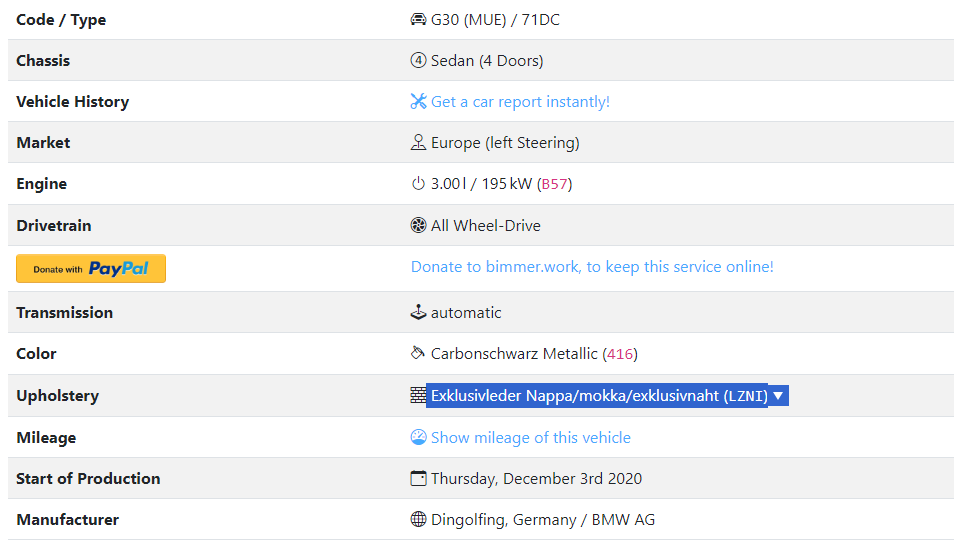Click the power icon beside engine specs
954x553 pixels.
point(418,184)
